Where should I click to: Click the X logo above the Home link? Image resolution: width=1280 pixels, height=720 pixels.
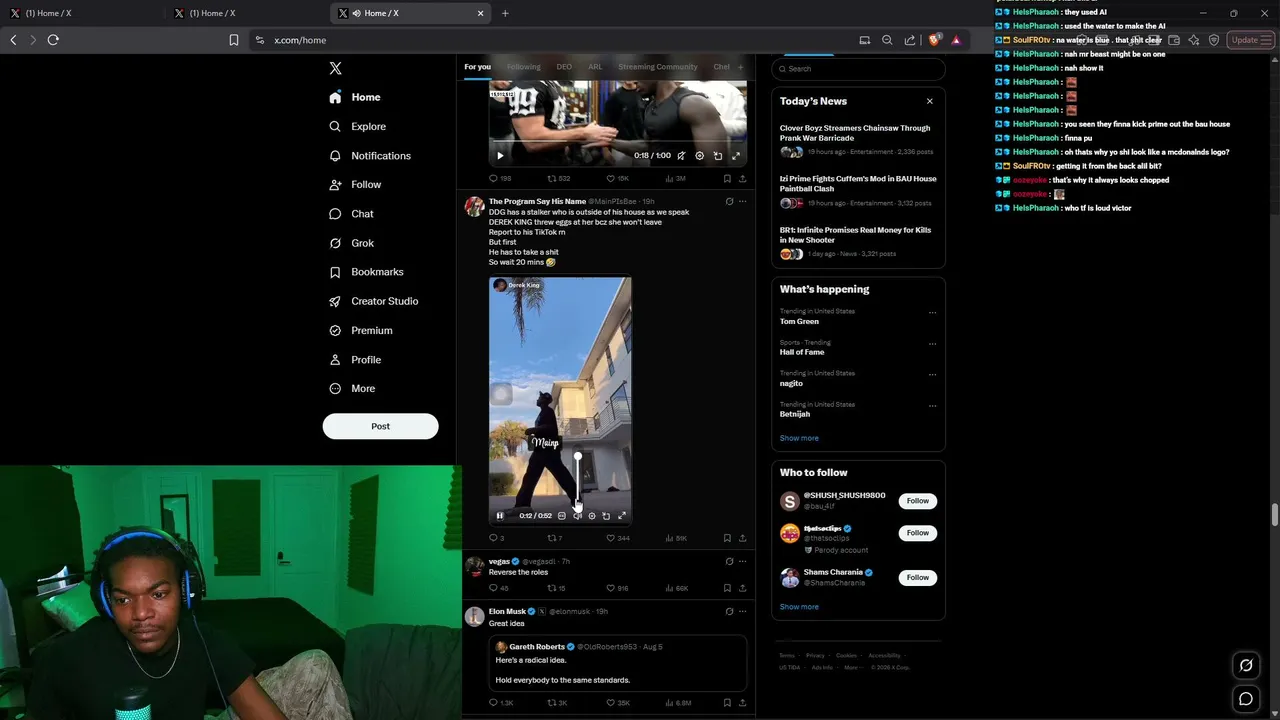336,68
